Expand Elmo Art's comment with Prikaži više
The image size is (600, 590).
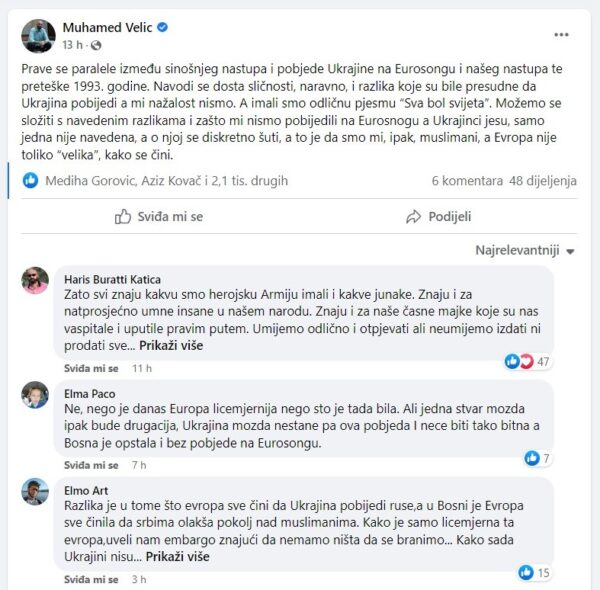point(178,556)
